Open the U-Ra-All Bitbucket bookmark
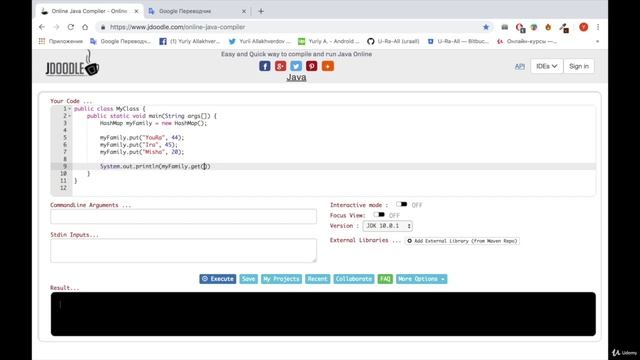This screenshot has height=360, width=640. (458, 41)
